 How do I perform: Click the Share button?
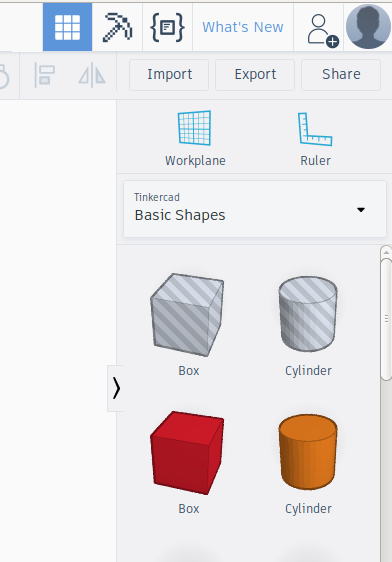[341, 75]
